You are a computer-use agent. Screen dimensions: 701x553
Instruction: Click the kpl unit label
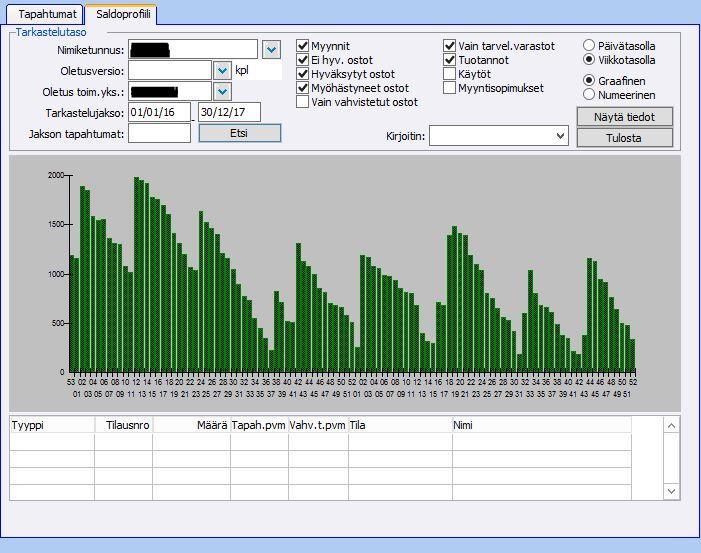pyautogui.click(x=242, y=71)
